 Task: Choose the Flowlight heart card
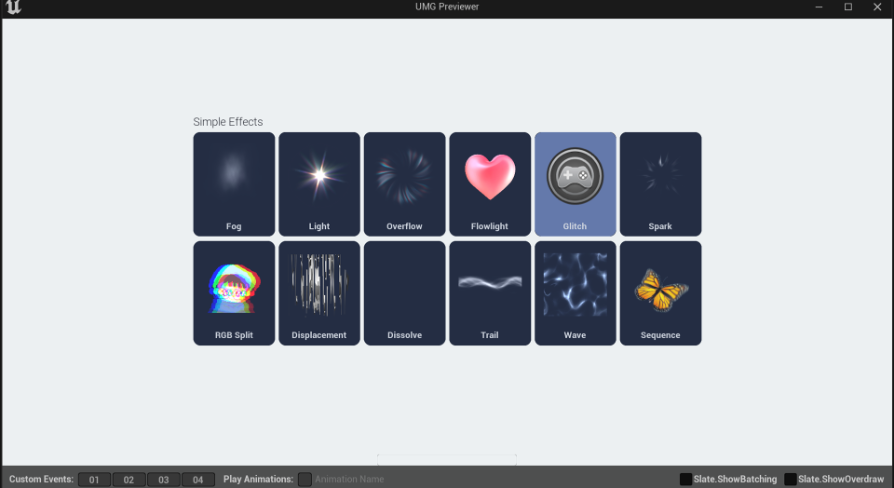pyautogui.click(x=490, y=184)
